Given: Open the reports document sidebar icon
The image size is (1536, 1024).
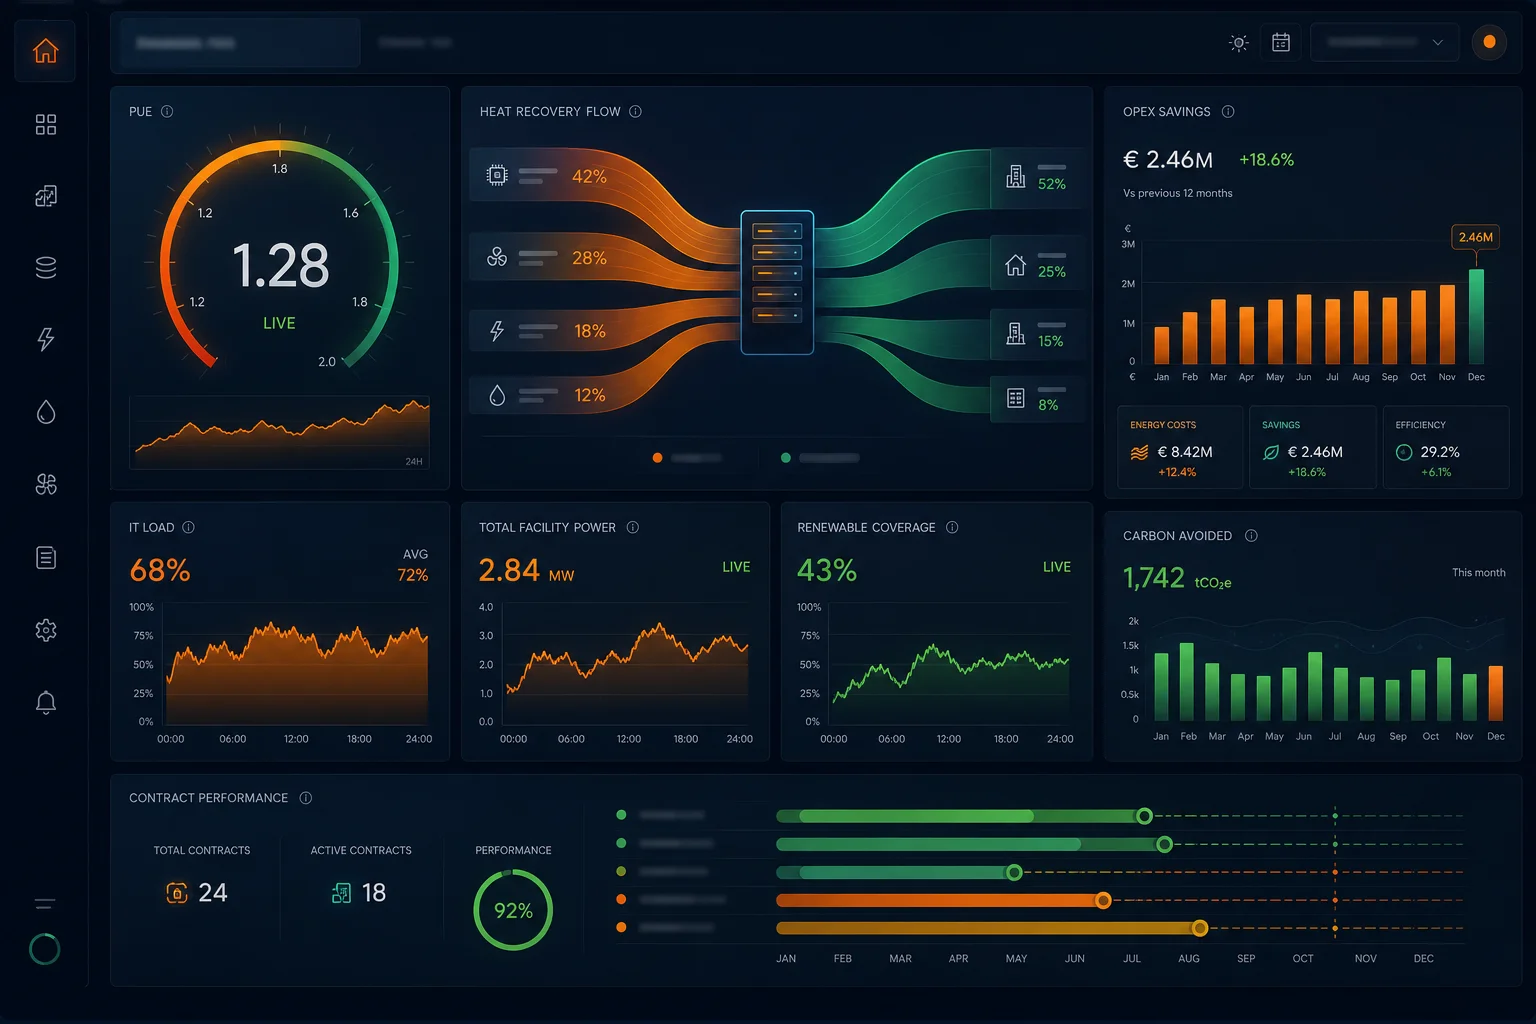Looking at the screenshot, I should [x=46, y=557].
